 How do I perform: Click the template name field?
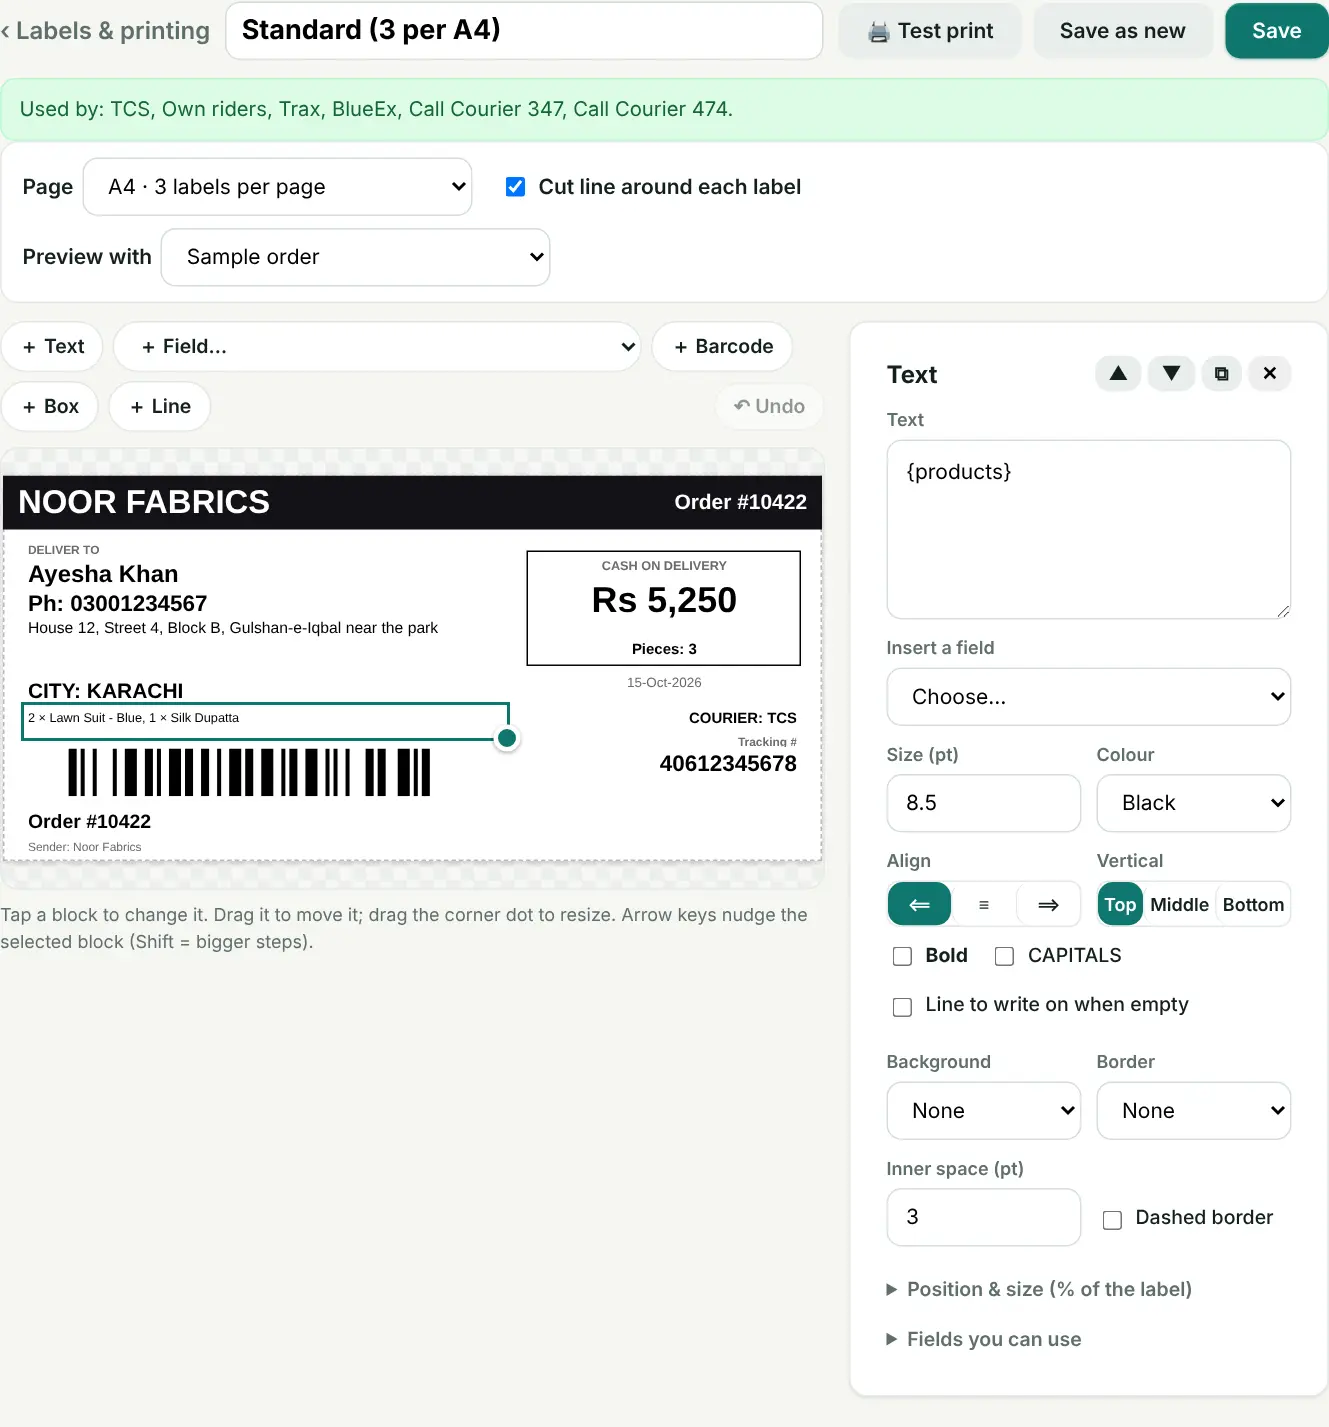(524, 31)
